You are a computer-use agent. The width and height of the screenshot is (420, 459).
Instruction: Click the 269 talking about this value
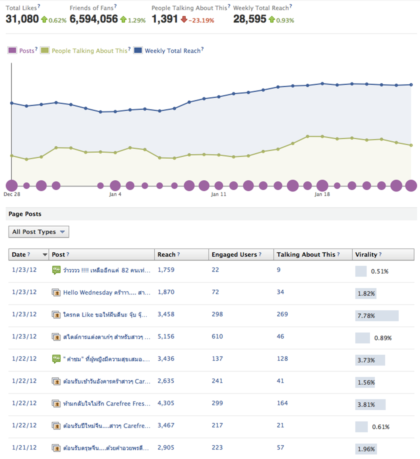coord(282,314)
